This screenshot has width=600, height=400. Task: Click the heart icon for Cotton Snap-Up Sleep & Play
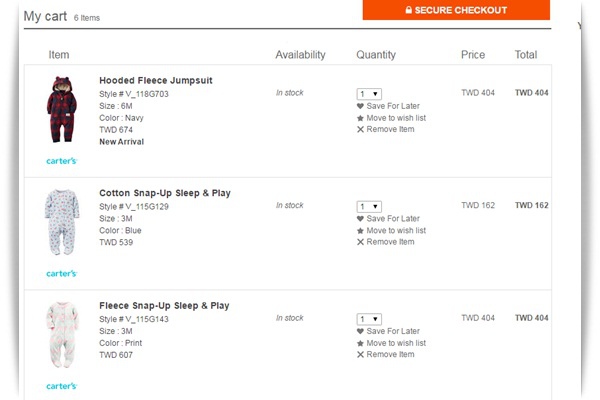coord(360,219)
